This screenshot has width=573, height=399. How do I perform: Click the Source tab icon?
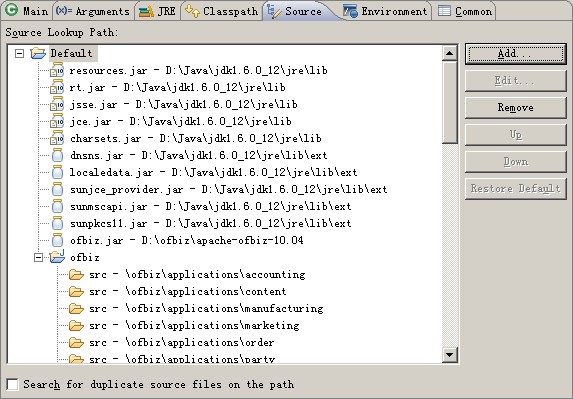(x=274, y=11)
